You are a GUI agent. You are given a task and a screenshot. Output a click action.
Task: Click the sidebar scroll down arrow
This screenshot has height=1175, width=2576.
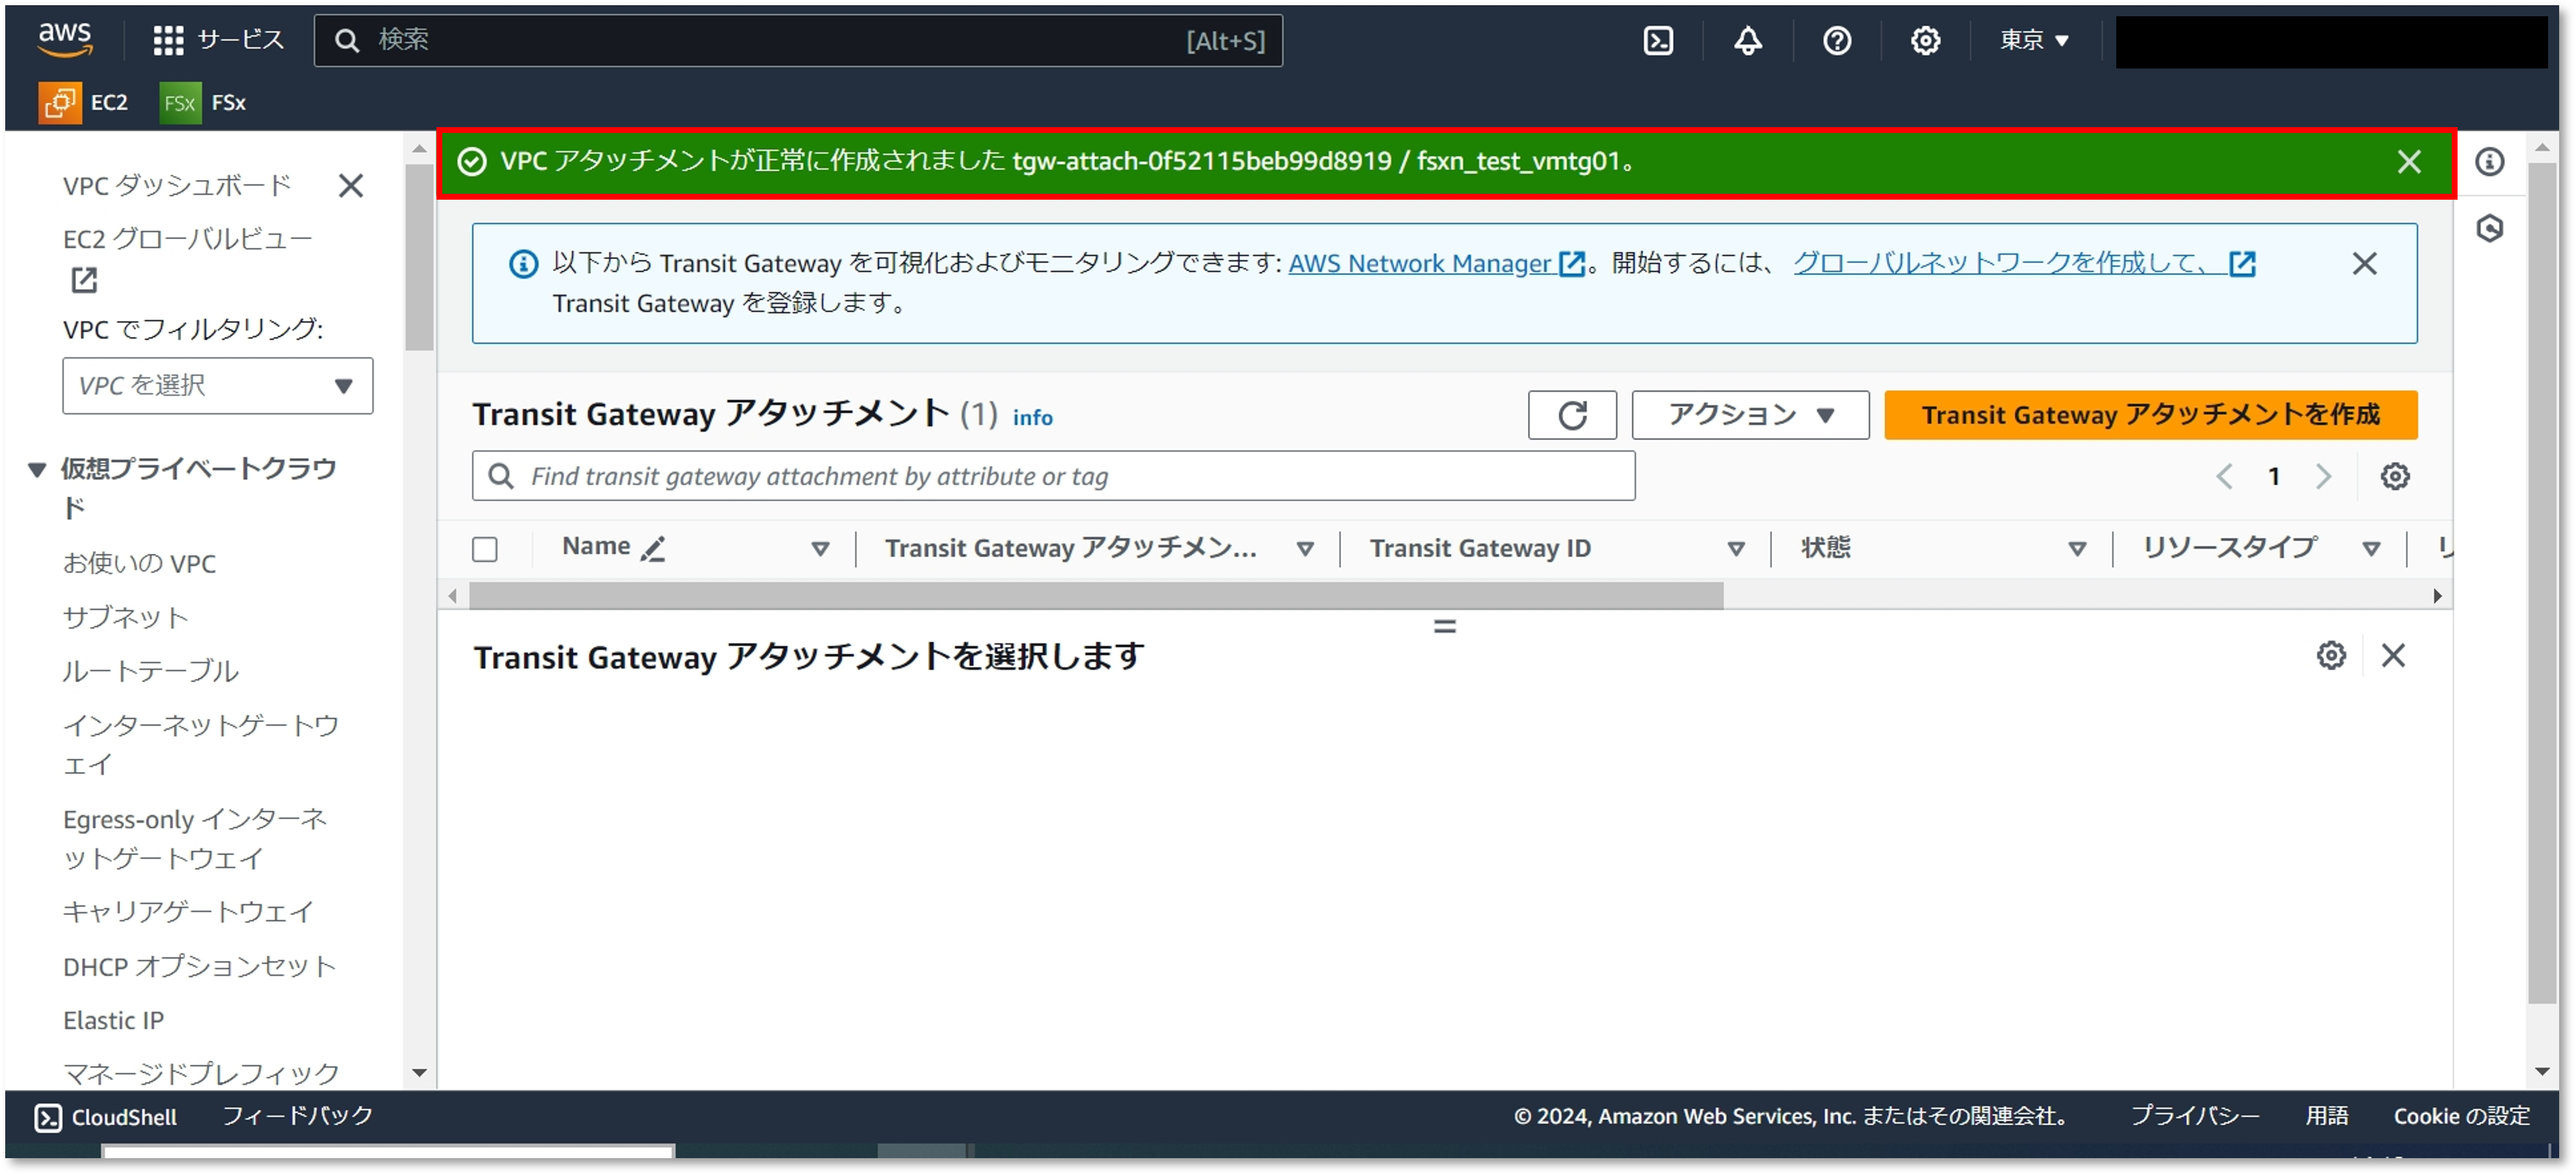(419, 1073)
